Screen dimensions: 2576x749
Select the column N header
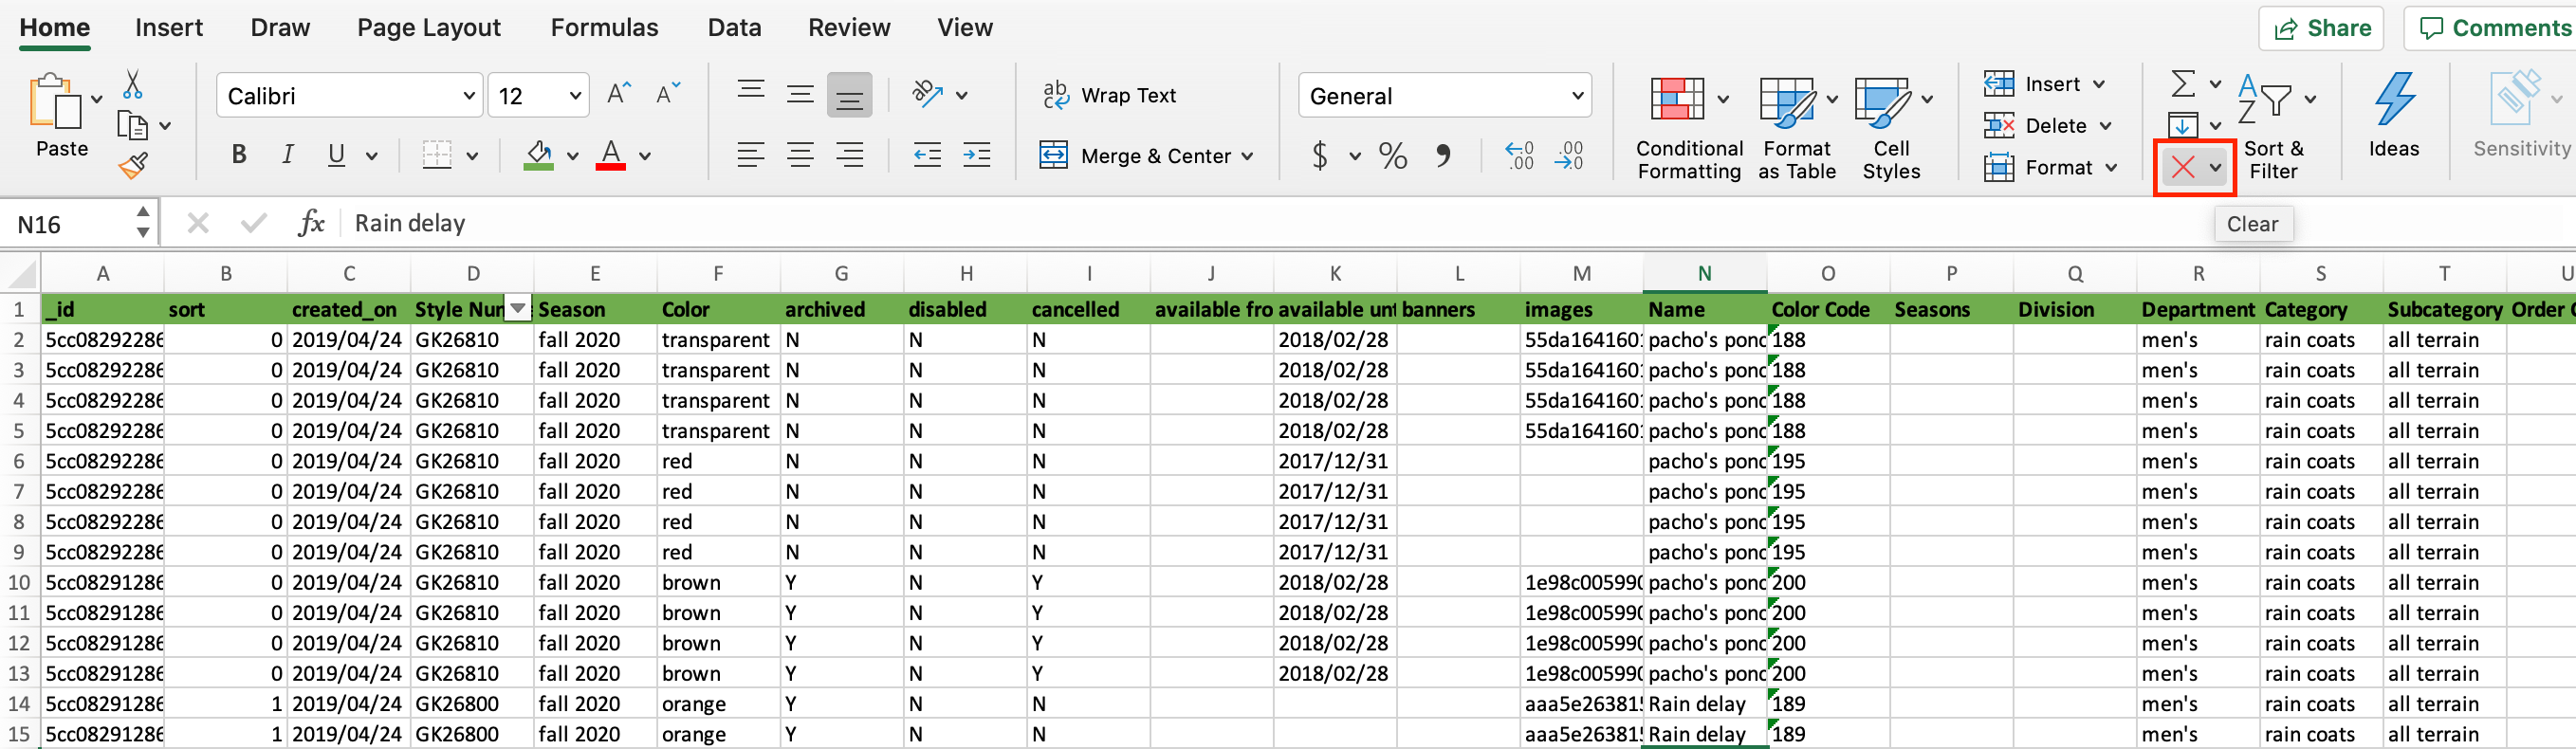point(1704,273)
